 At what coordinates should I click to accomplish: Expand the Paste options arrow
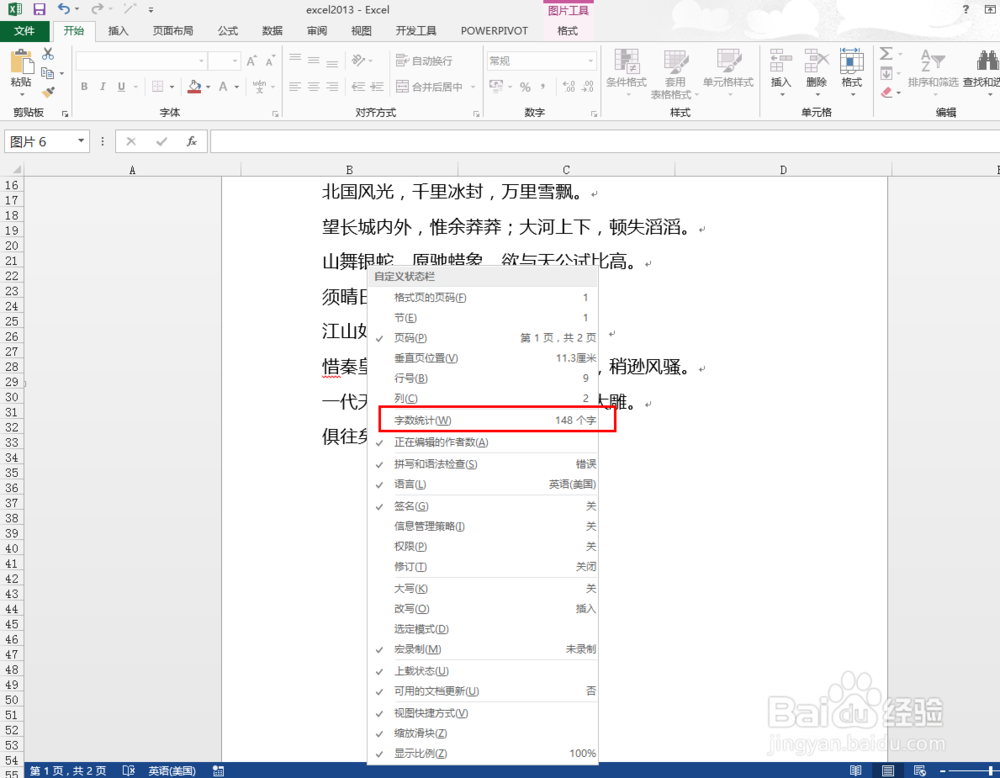point(21,94)
